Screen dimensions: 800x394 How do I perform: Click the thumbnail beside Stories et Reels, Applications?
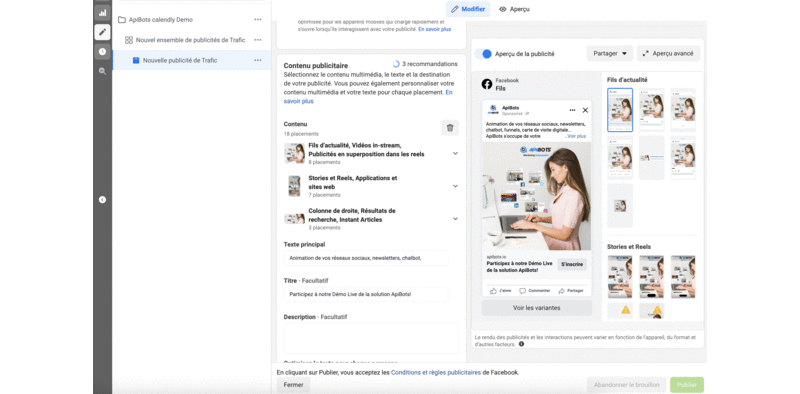pyautogui.click(x=294, y=186)
